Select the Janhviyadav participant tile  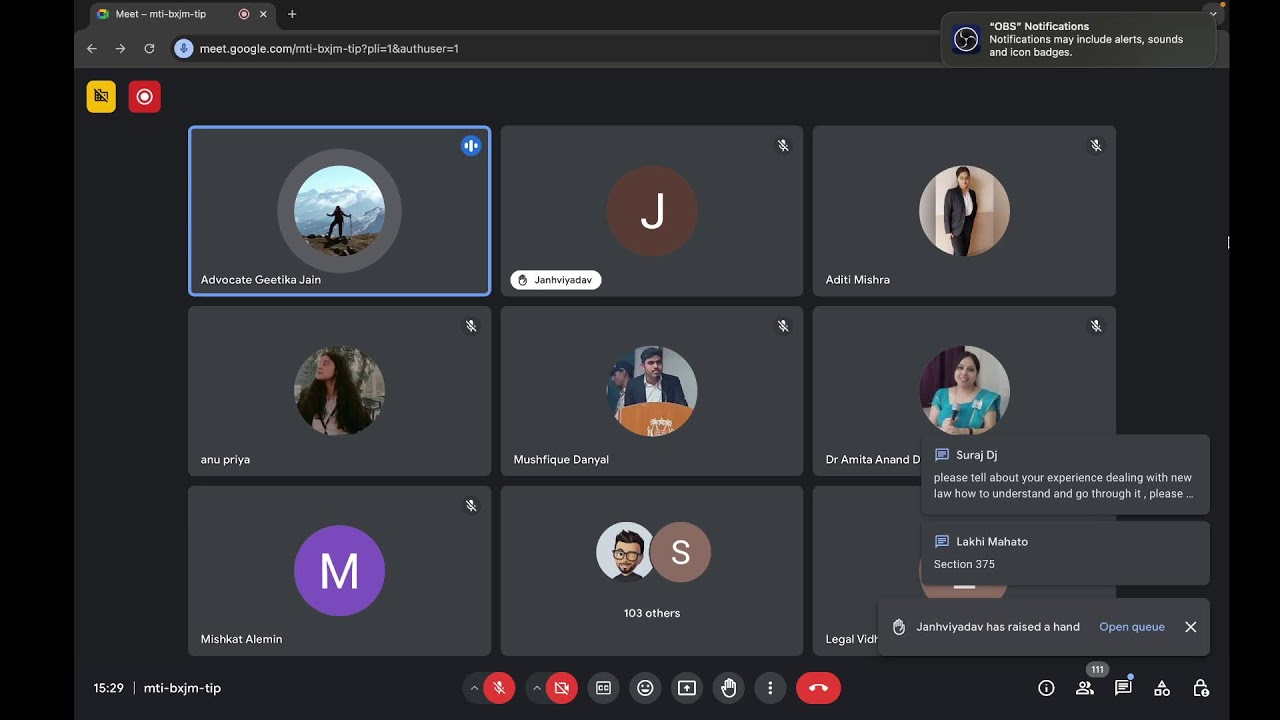point(652,211)
